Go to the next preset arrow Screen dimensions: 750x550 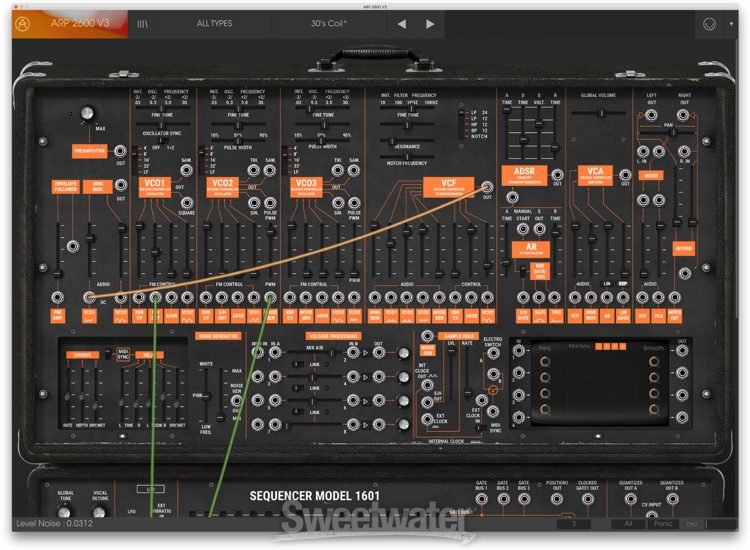click(x=430, y=23)
